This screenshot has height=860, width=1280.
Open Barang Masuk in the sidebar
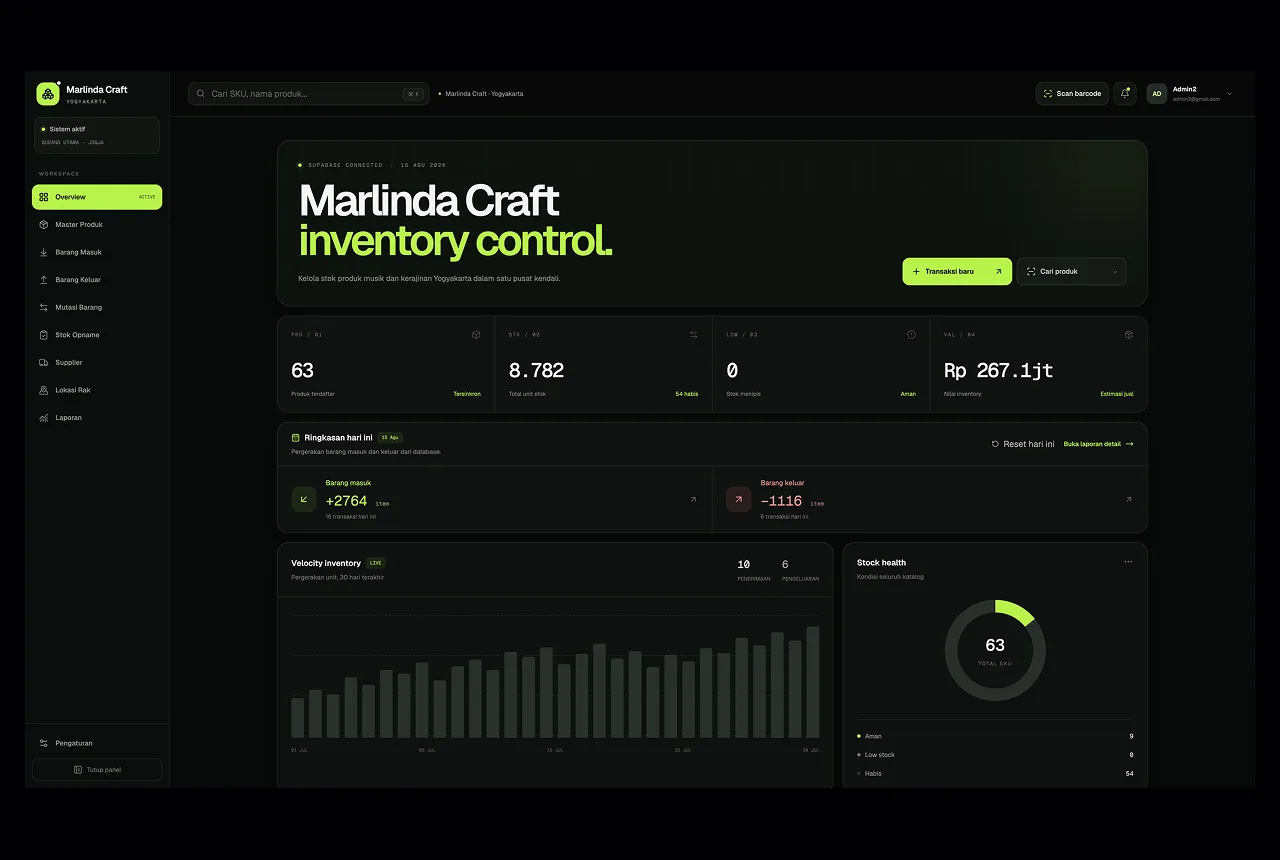click(x=97, y=252)
